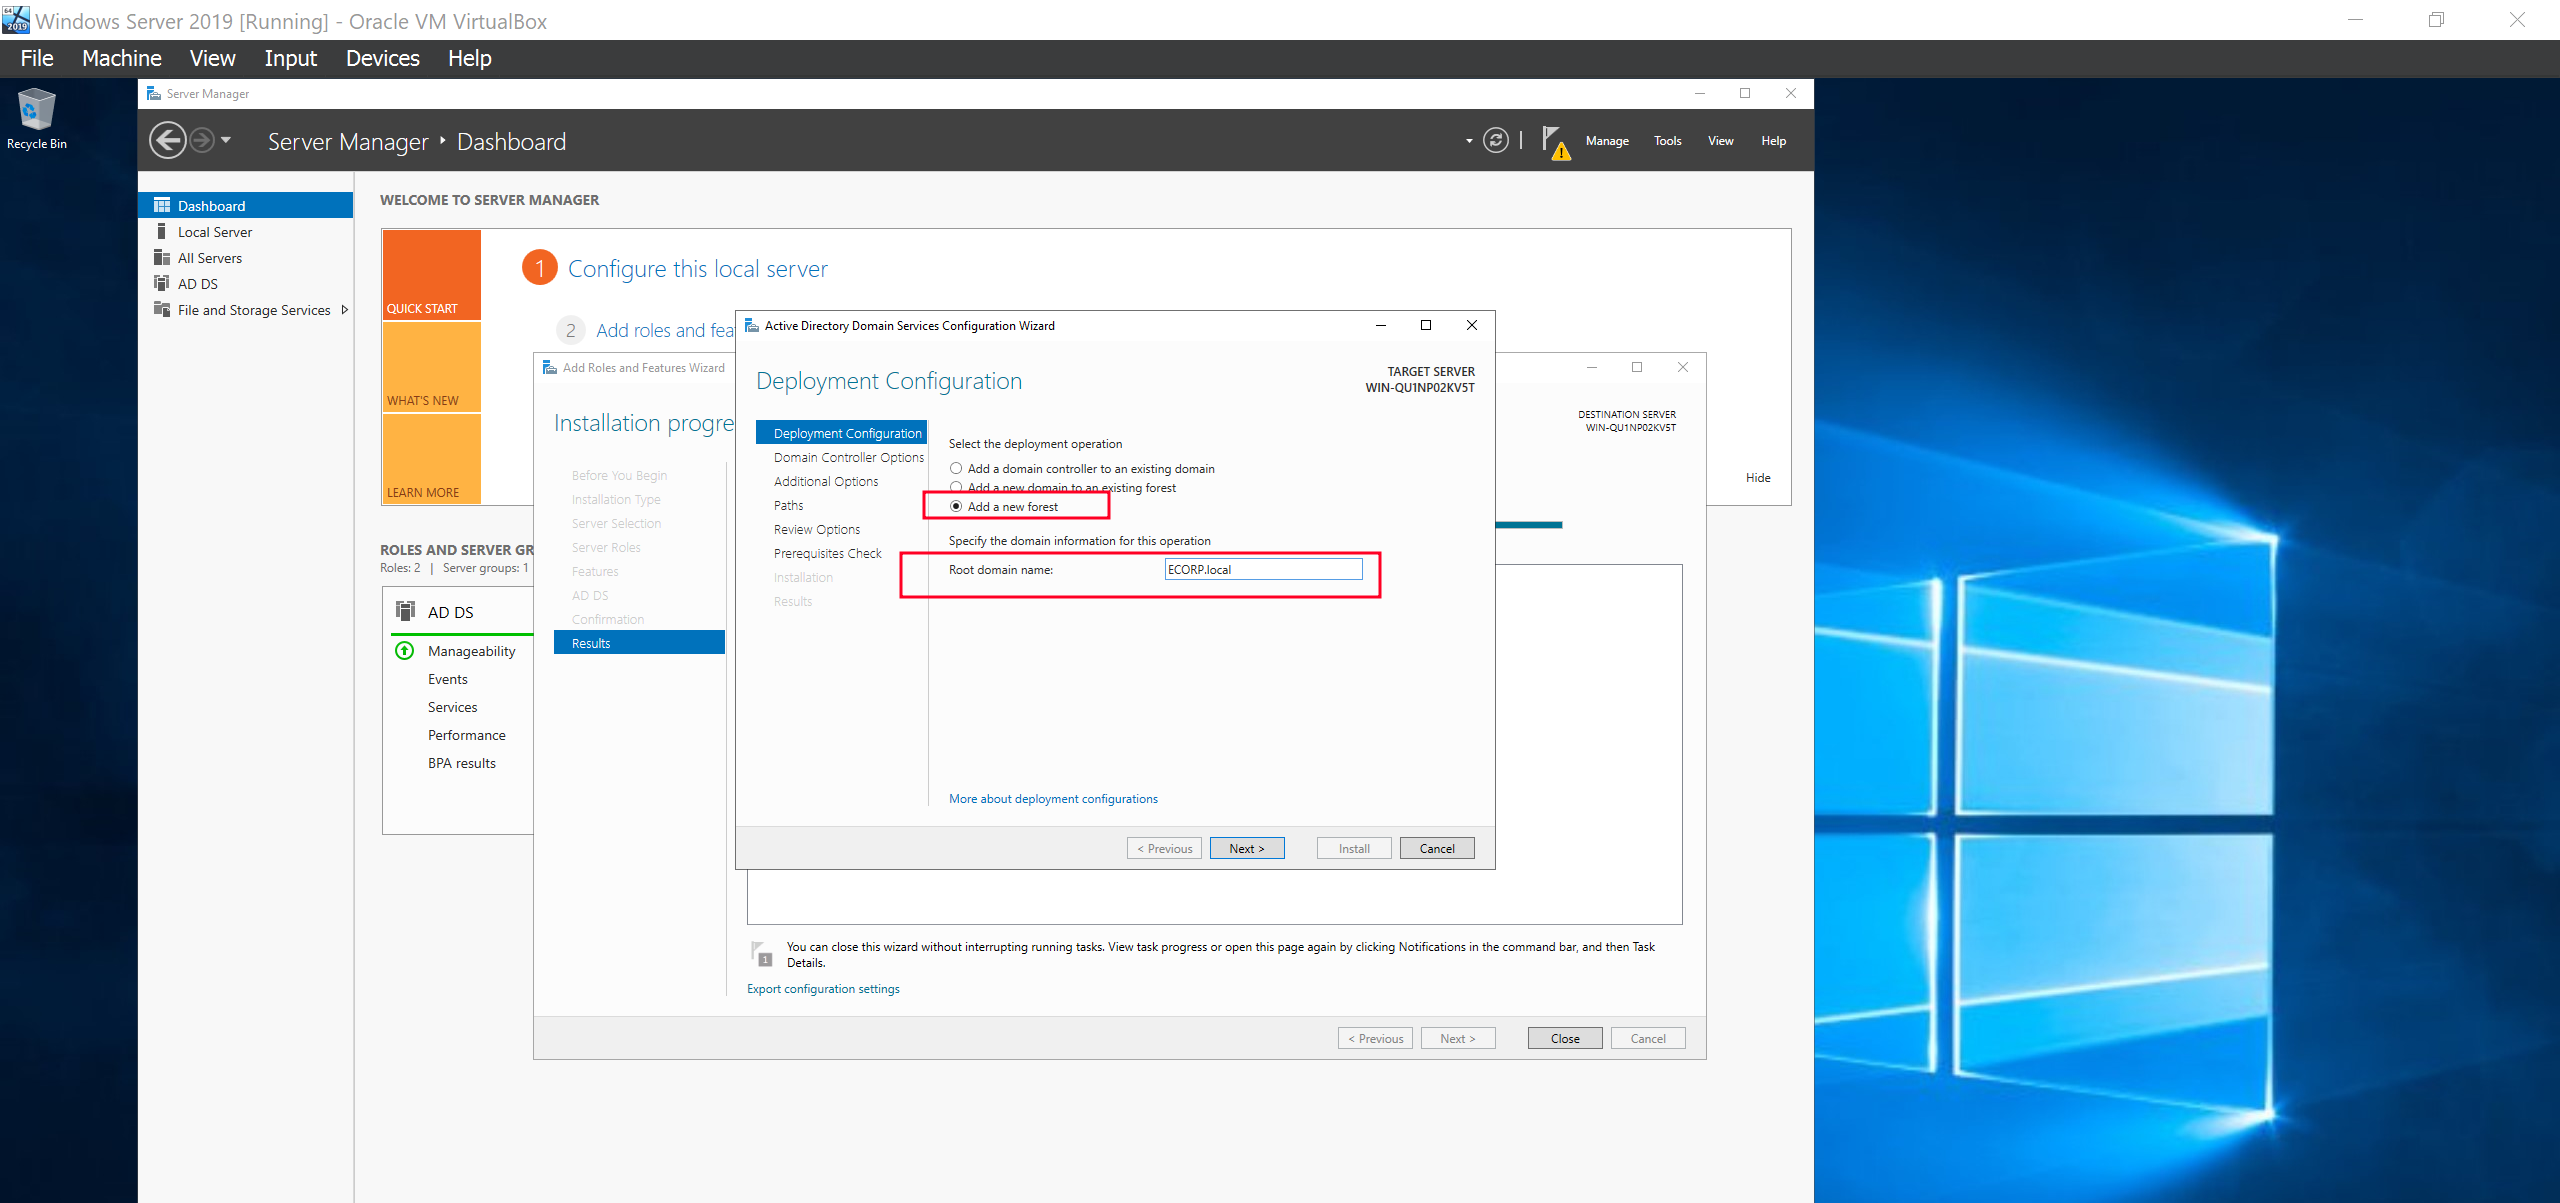The image size is (2560, 1203).
Task: Open Additional Options wizard step
Action: (x=825, y=481)
